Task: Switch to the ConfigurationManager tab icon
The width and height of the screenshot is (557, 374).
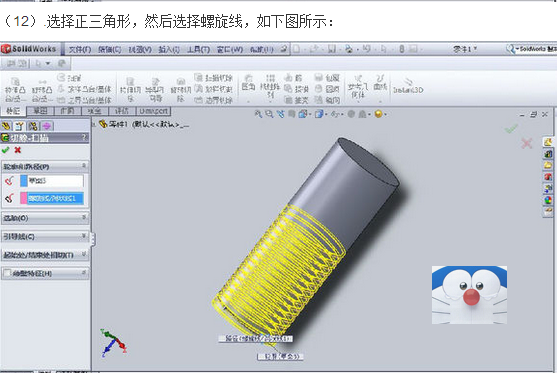Action: click(33, 126)
